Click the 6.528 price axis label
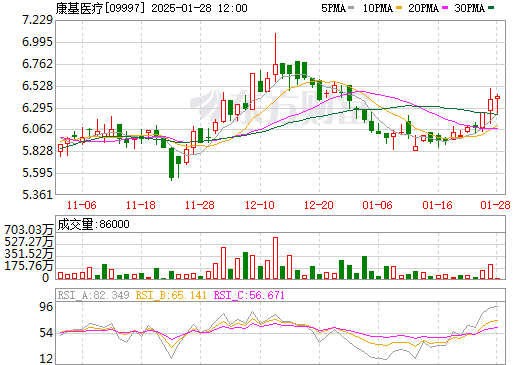 click(x=37, y=86)
